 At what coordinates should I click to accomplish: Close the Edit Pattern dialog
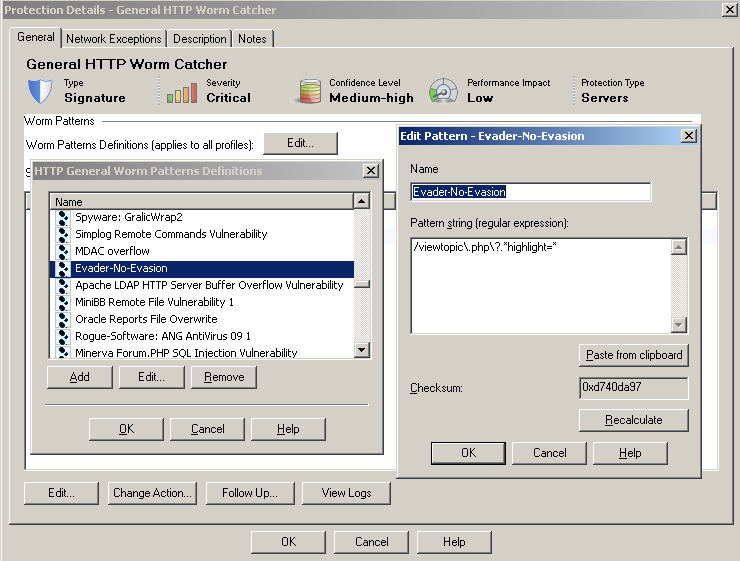[x=688, y=136]
